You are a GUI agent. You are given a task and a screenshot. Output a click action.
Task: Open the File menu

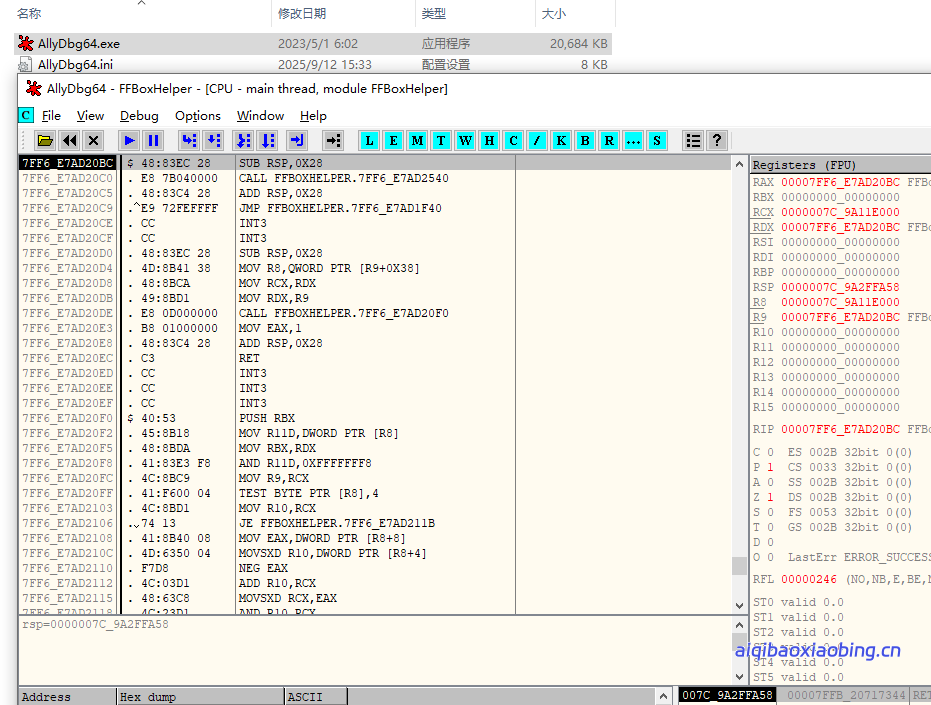(51, 116)
